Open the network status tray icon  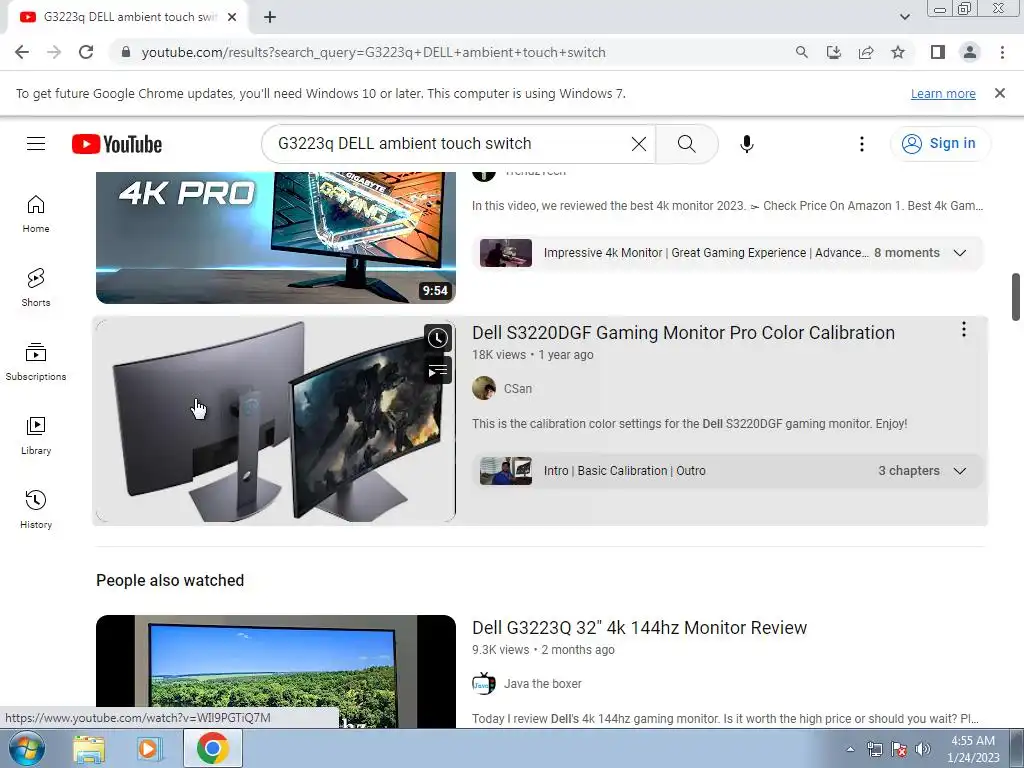(x=874, y=749)
